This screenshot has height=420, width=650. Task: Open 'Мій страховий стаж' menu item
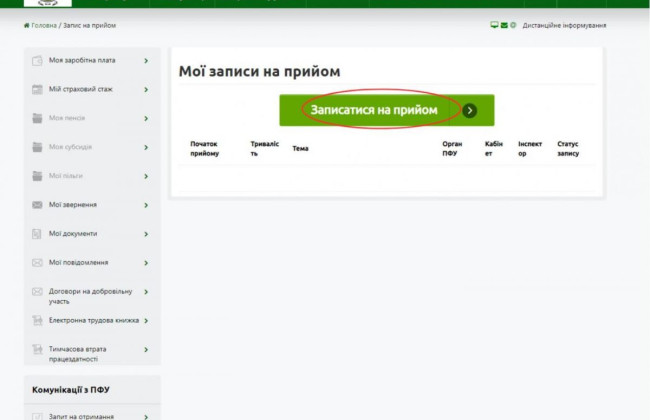click(81, 89)
